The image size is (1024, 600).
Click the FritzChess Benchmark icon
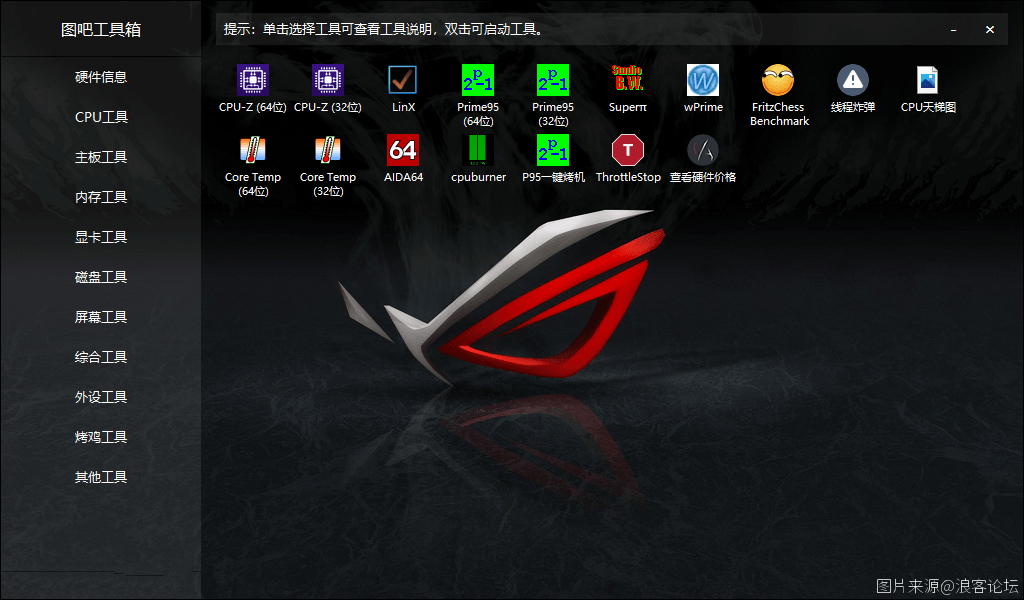[778, 80]
